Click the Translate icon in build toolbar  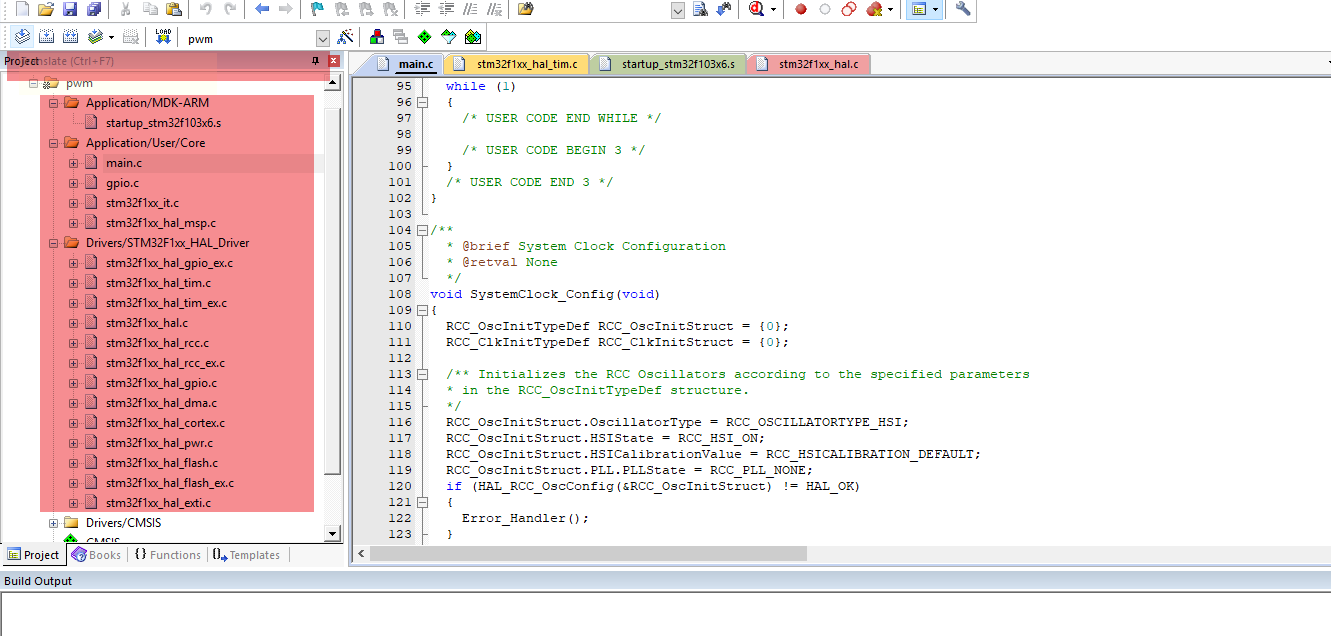(x=22, y=37)
